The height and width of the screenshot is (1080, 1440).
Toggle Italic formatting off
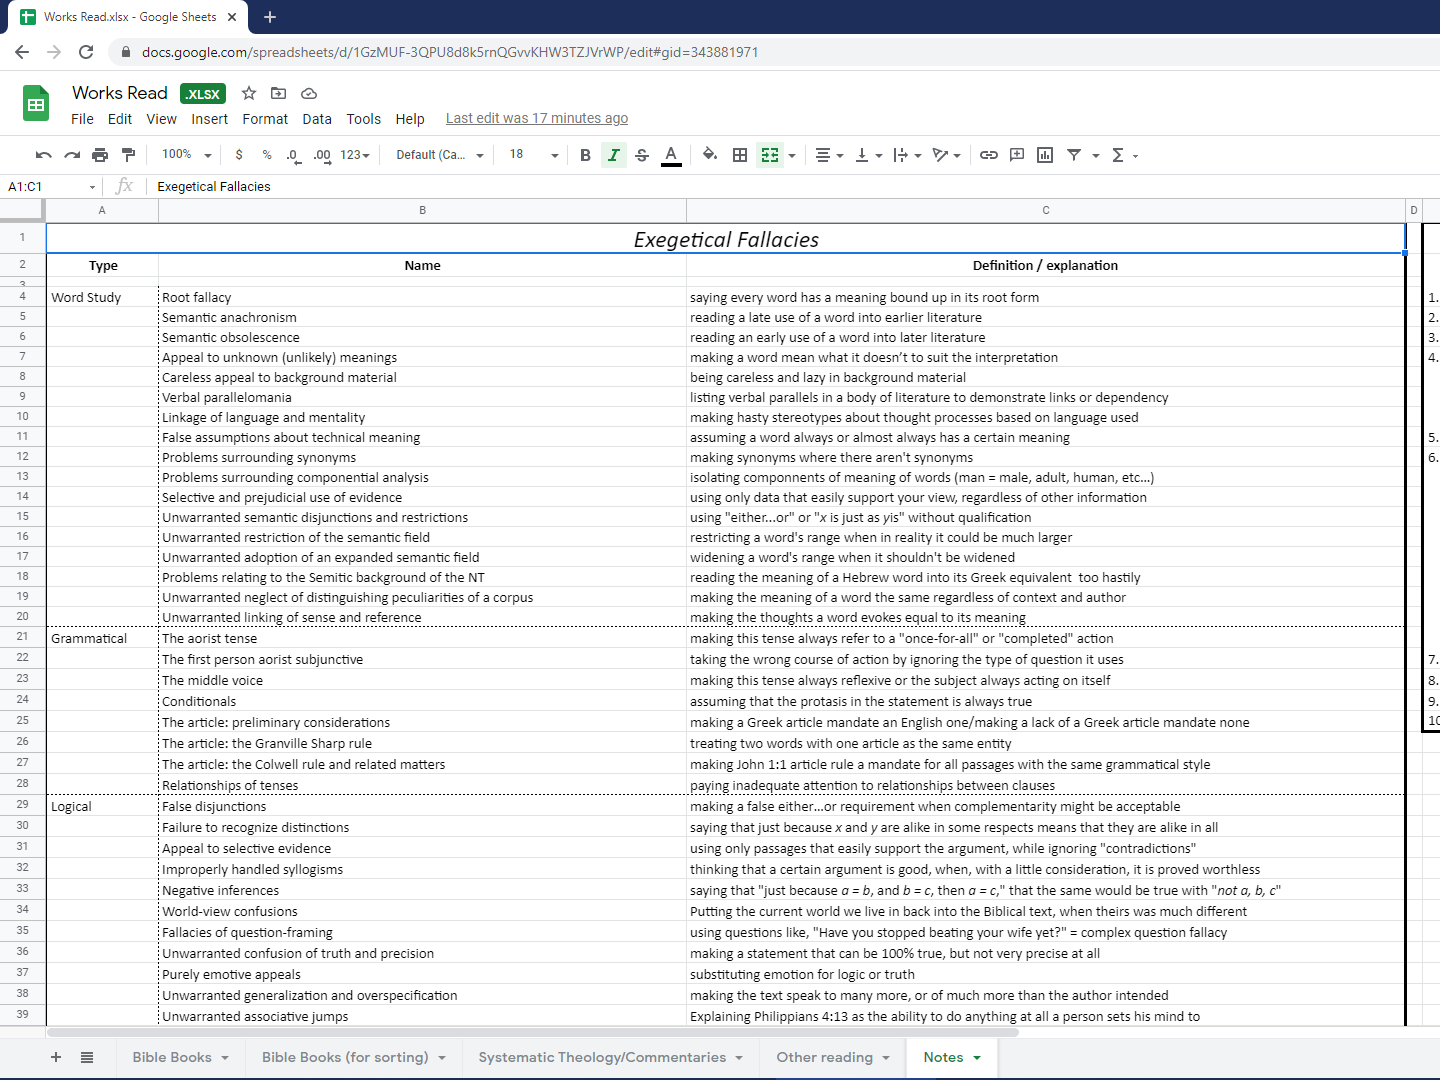pyautogui.click(x=614, y=155)
